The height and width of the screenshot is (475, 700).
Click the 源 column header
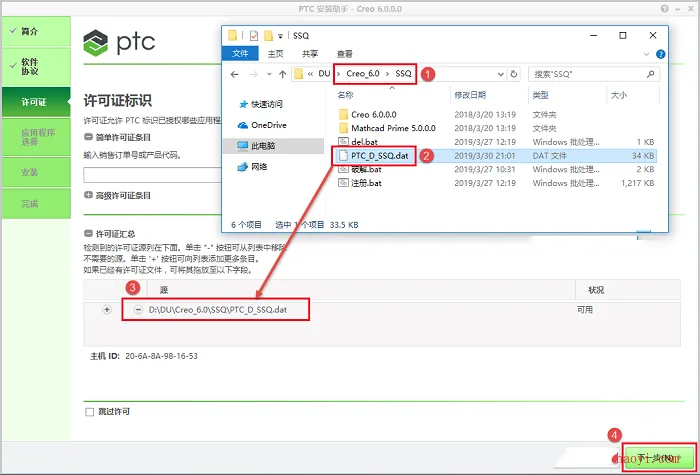pyautogui.click(x=164, y=290)
